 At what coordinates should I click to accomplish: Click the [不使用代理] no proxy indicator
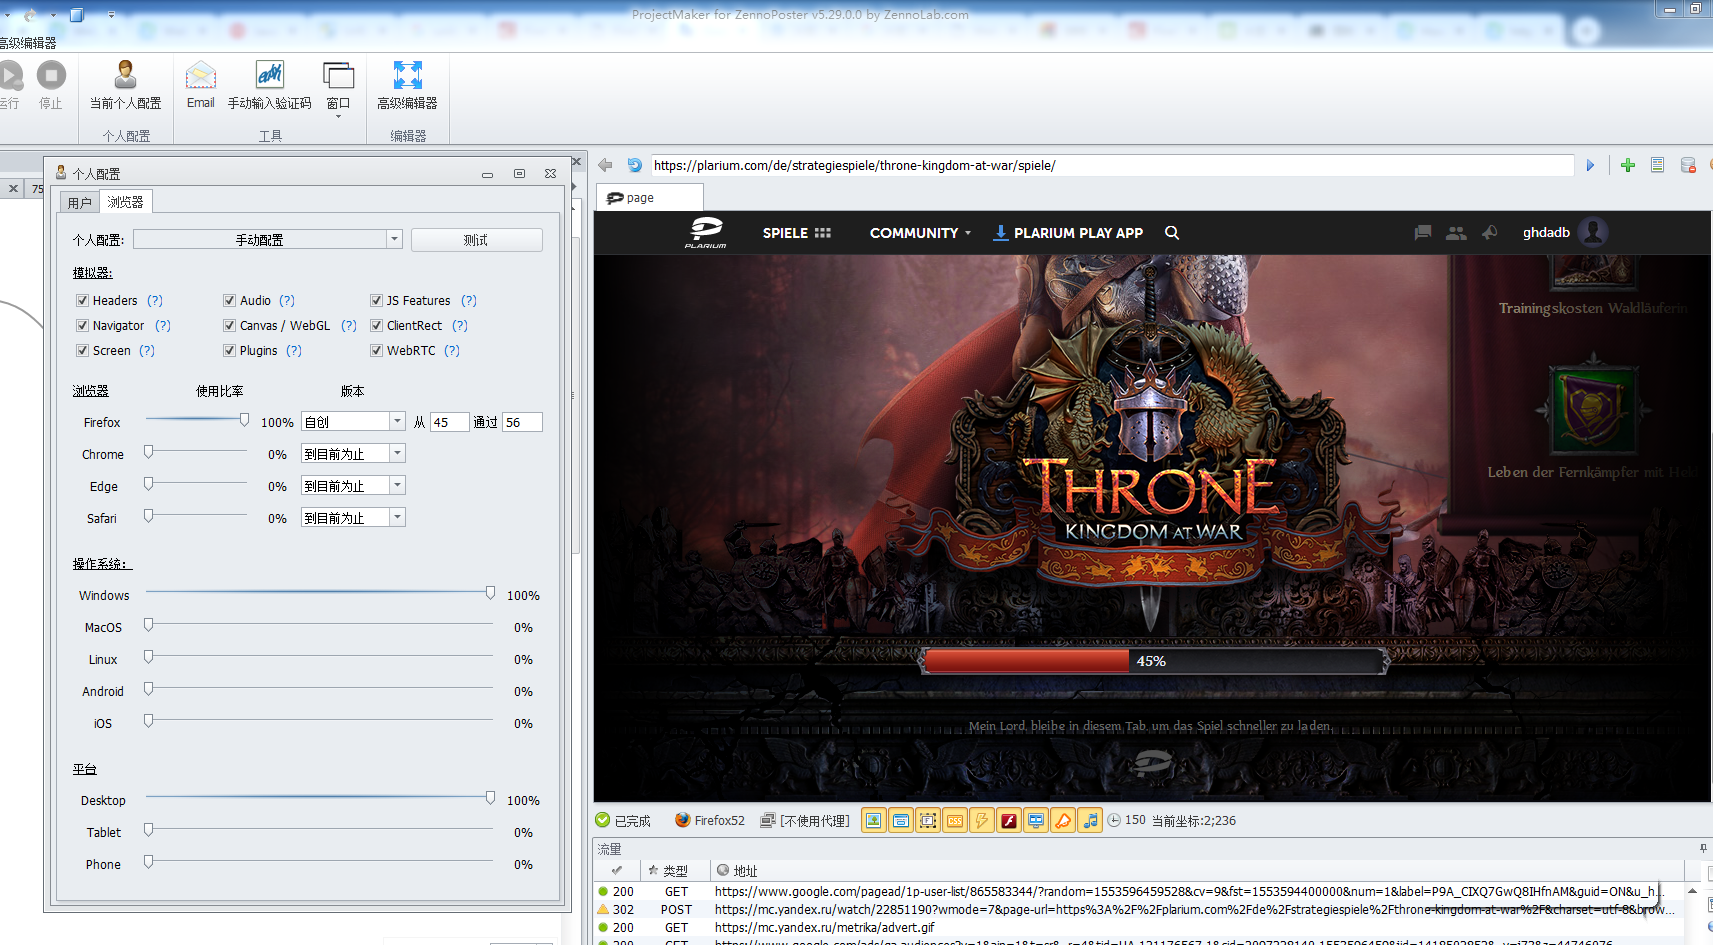805,820
